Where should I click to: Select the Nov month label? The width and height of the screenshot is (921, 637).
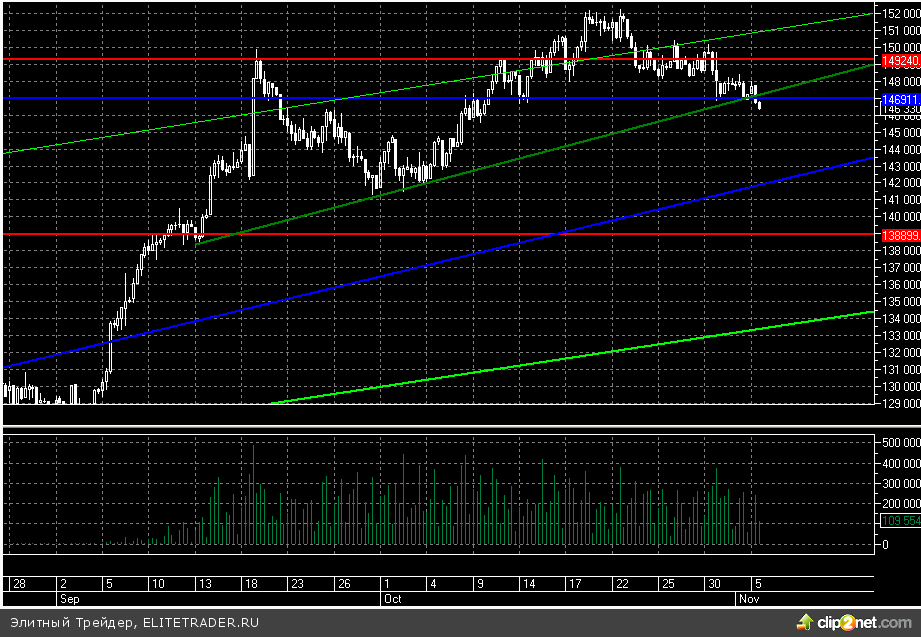coord(748,598)
